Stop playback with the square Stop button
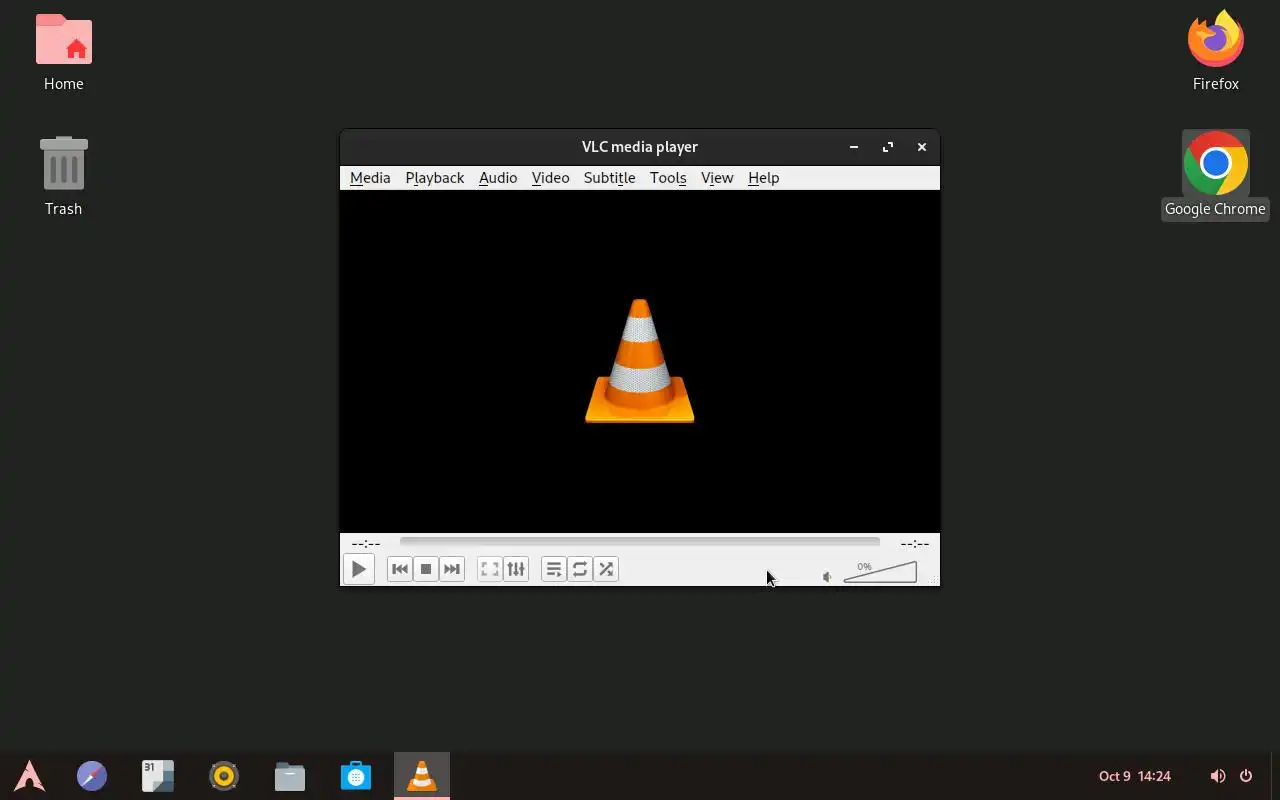 click(x=426, y=569)
